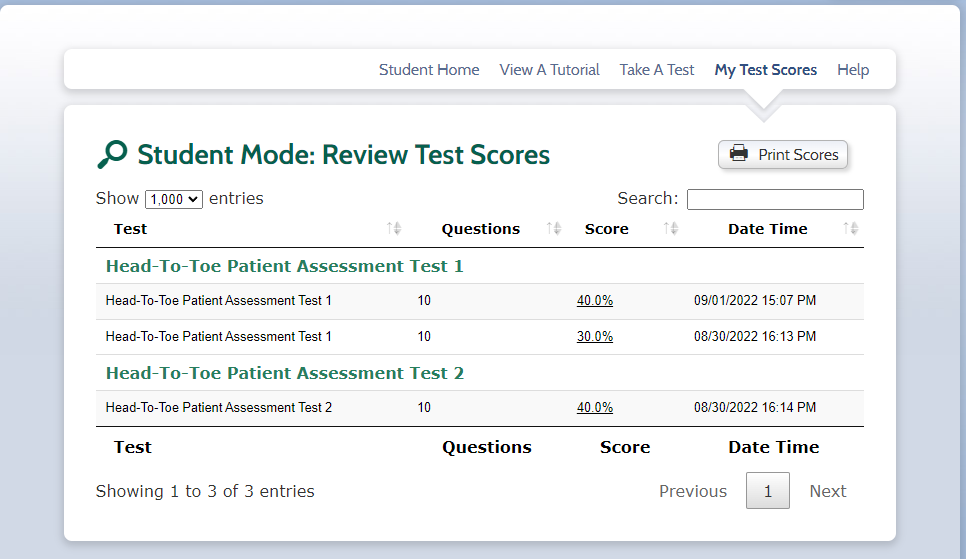Select page 1 in pagination
966x559 pixels.
(x=768, y=491)
